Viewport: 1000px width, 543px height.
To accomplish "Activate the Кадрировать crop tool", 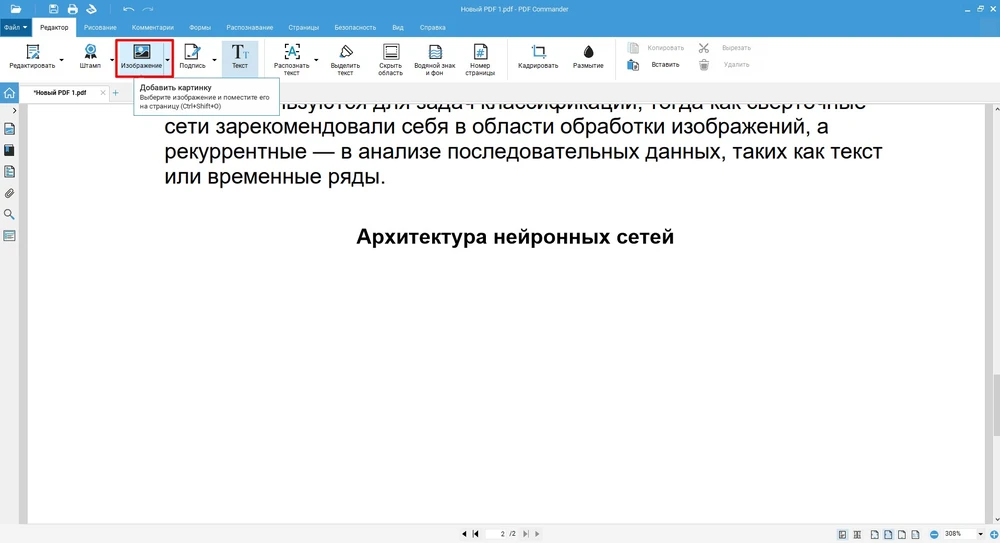I will pyautogui.click(x=538, y=56).
